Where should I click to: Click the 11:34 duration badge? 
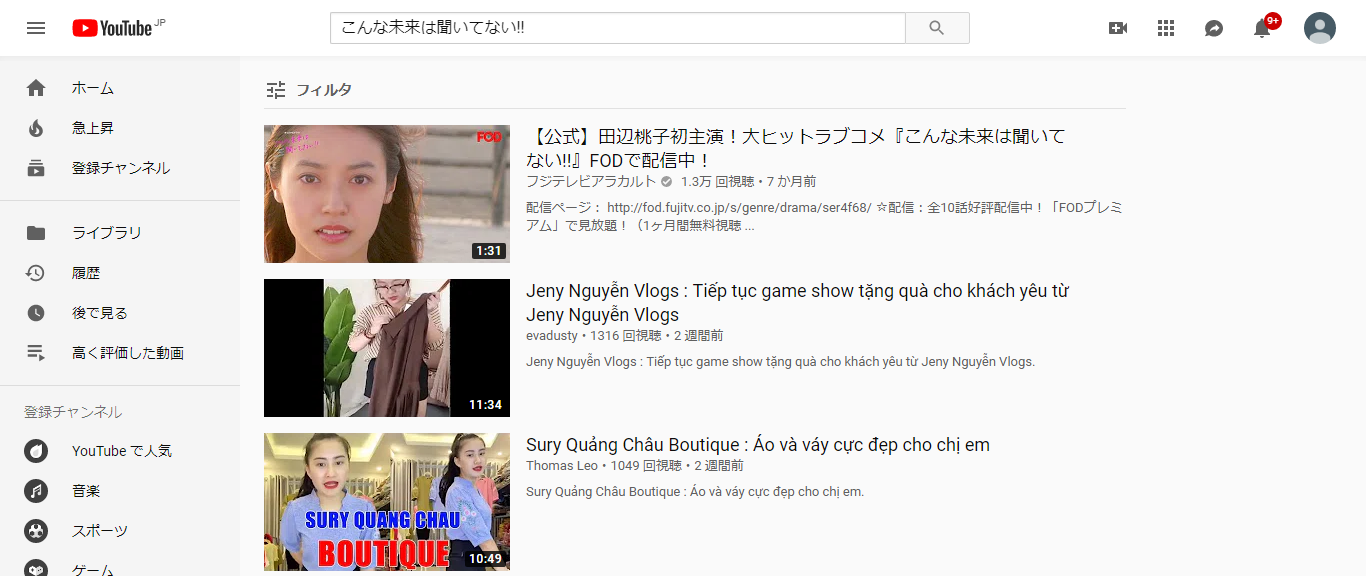click(x=485, y=405)
